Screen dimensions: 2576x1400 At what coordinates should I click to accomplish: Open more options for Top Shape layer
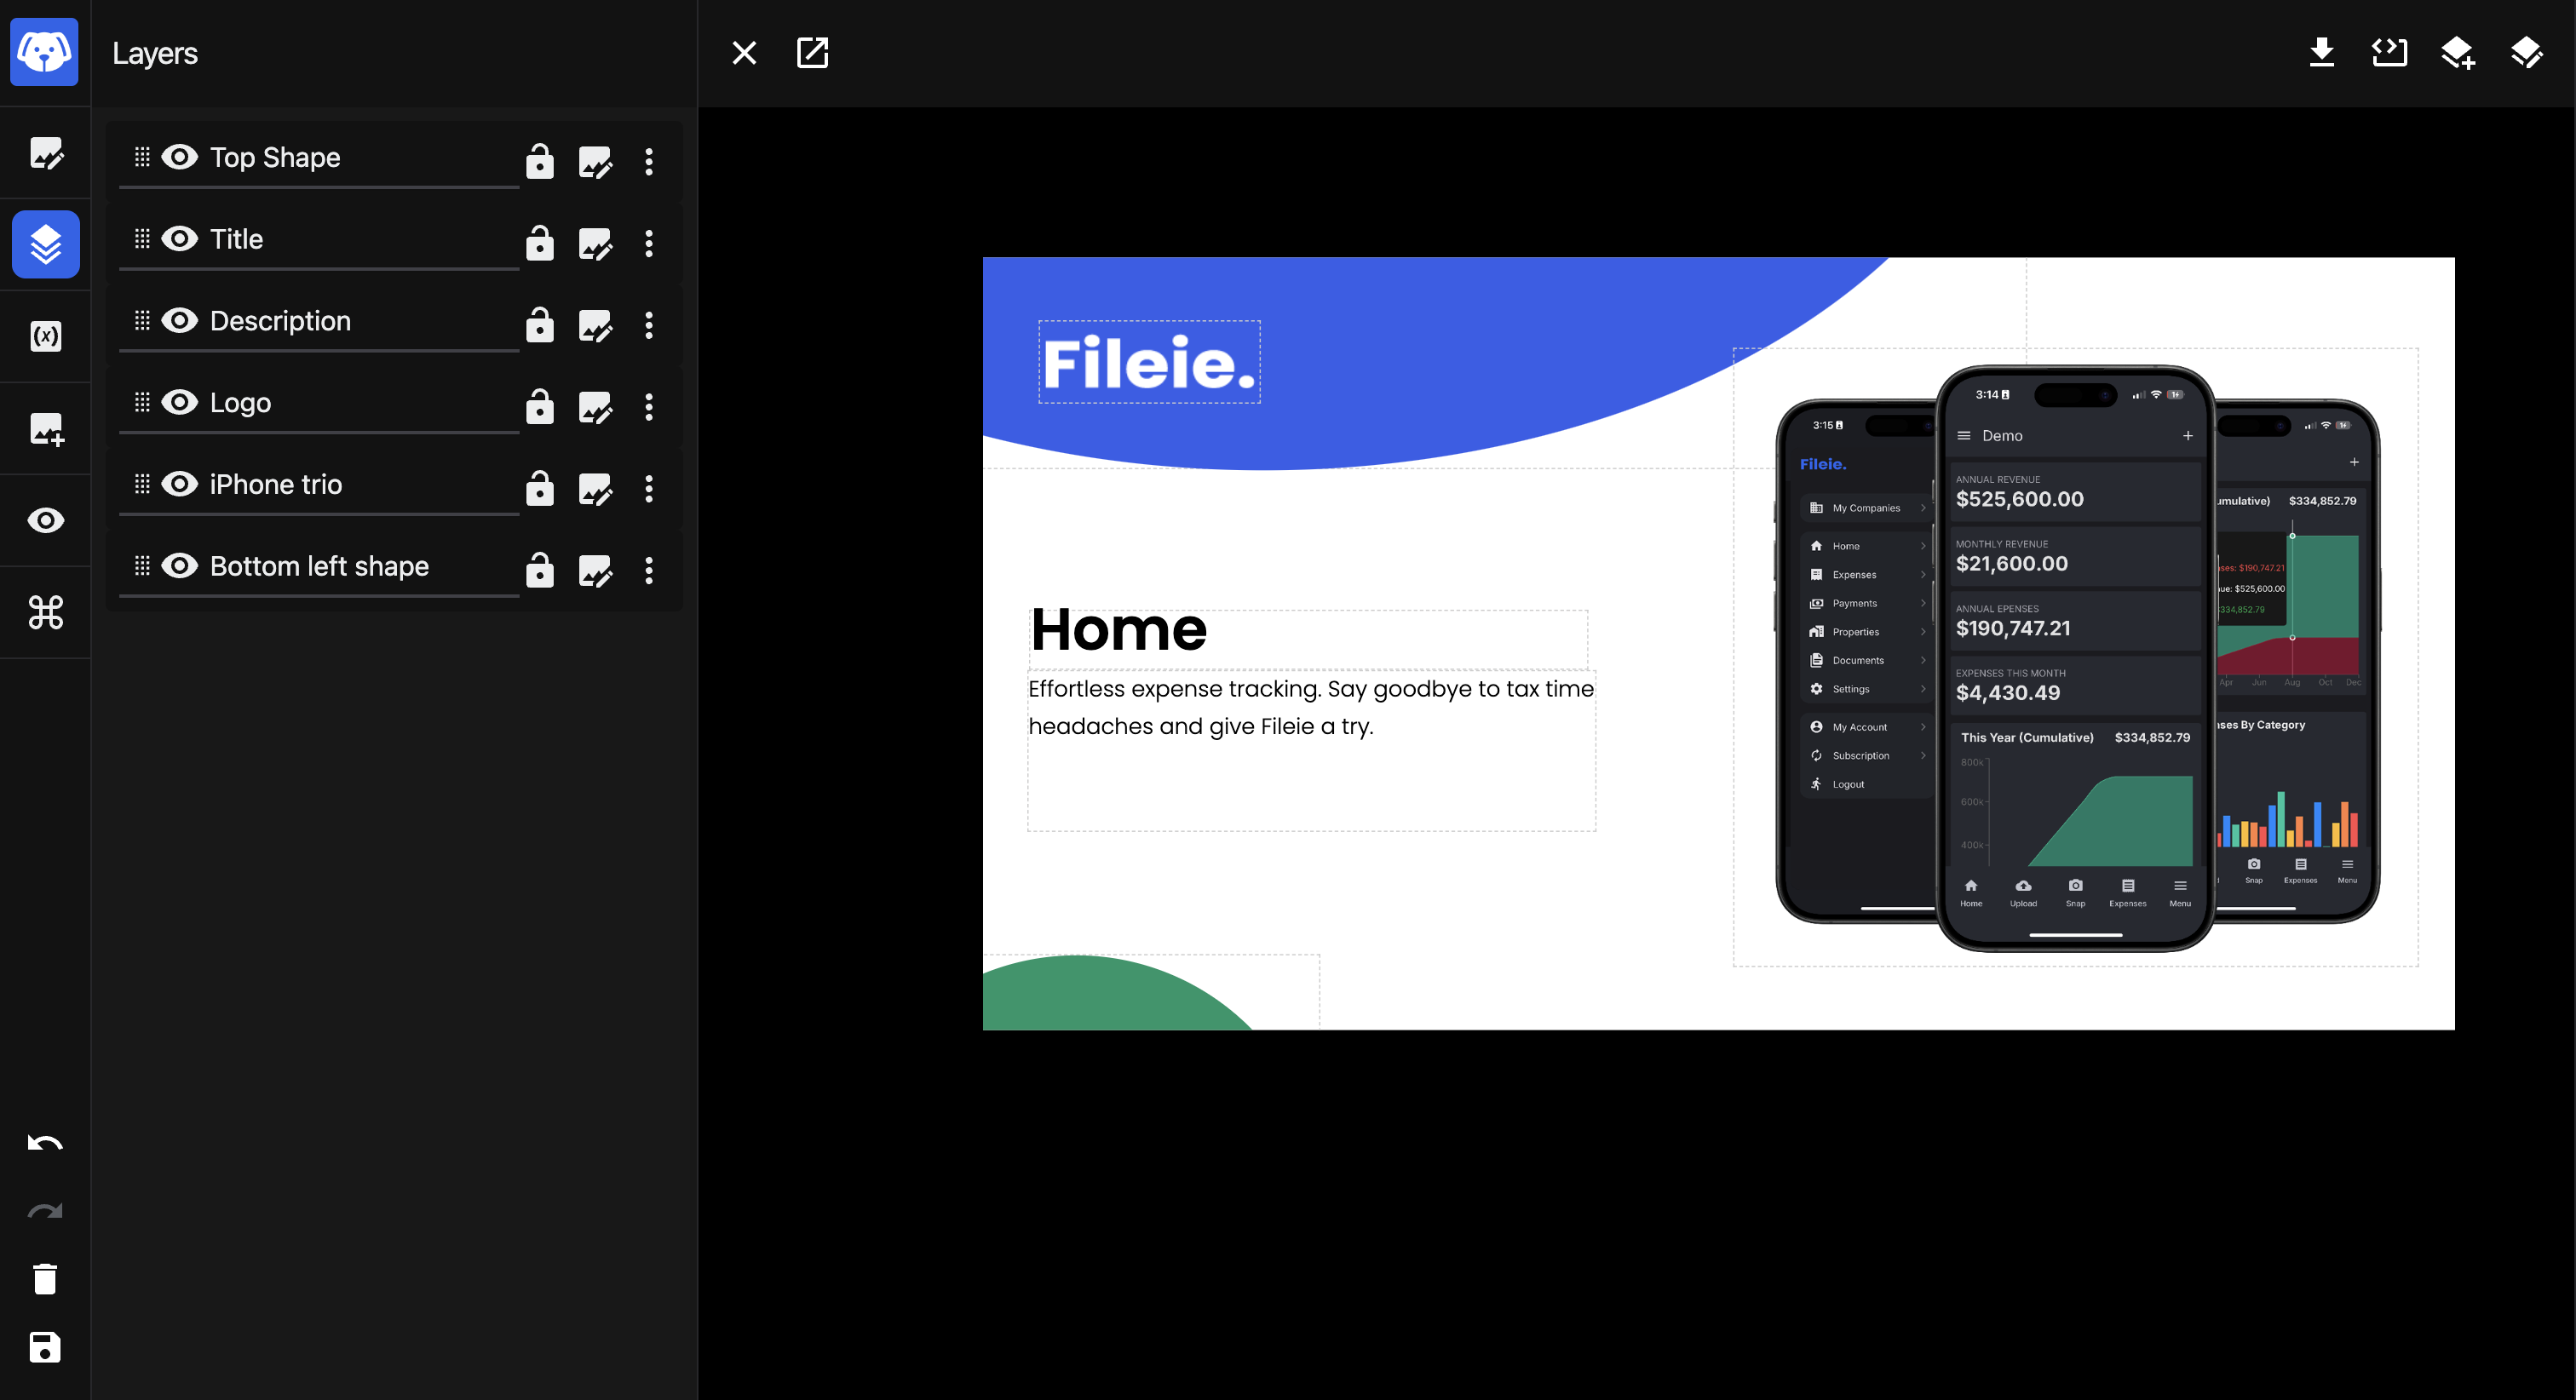[x=649, y=162]
